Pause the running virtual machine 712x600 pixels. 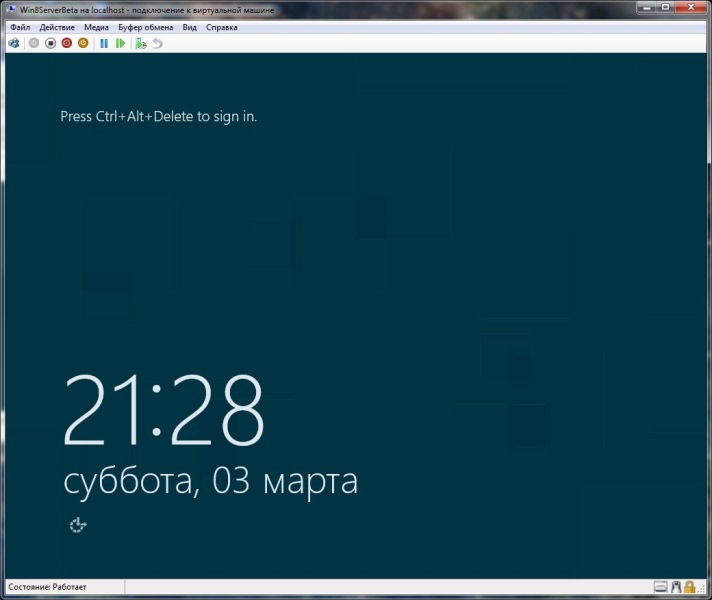[104, 44]
